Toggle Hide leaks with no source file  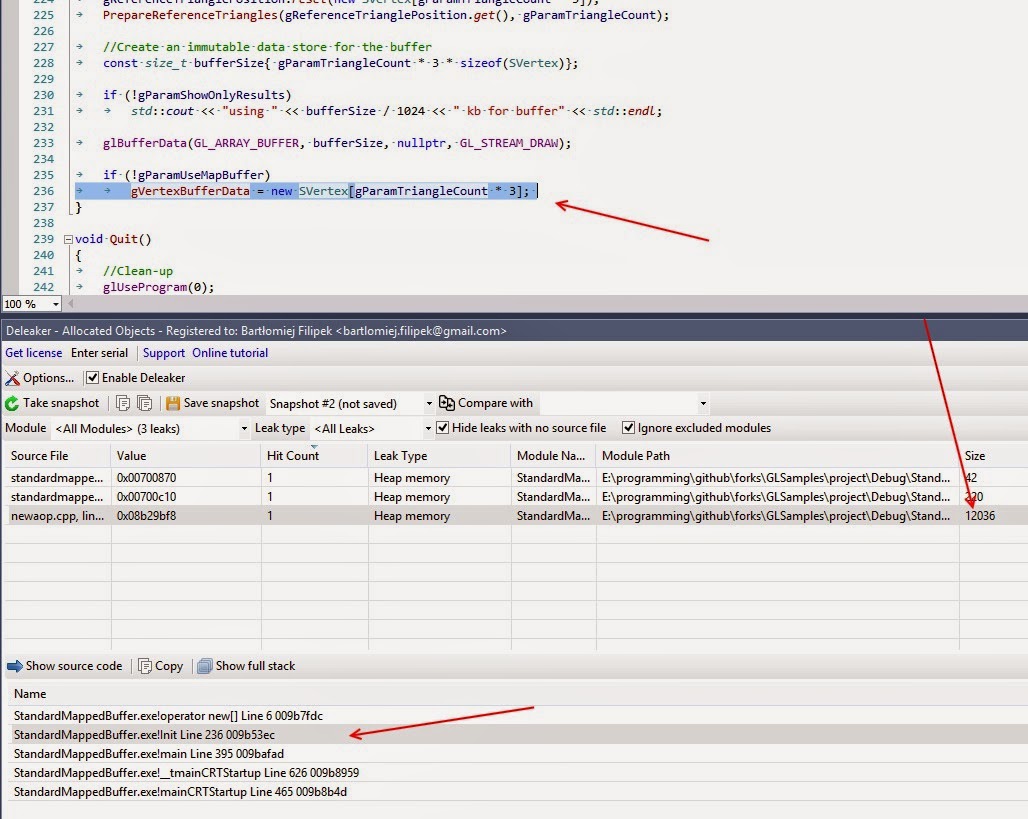(443, 428)
